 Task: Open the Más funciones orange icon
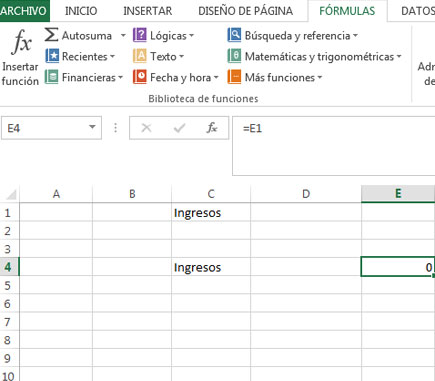[234, 77]
